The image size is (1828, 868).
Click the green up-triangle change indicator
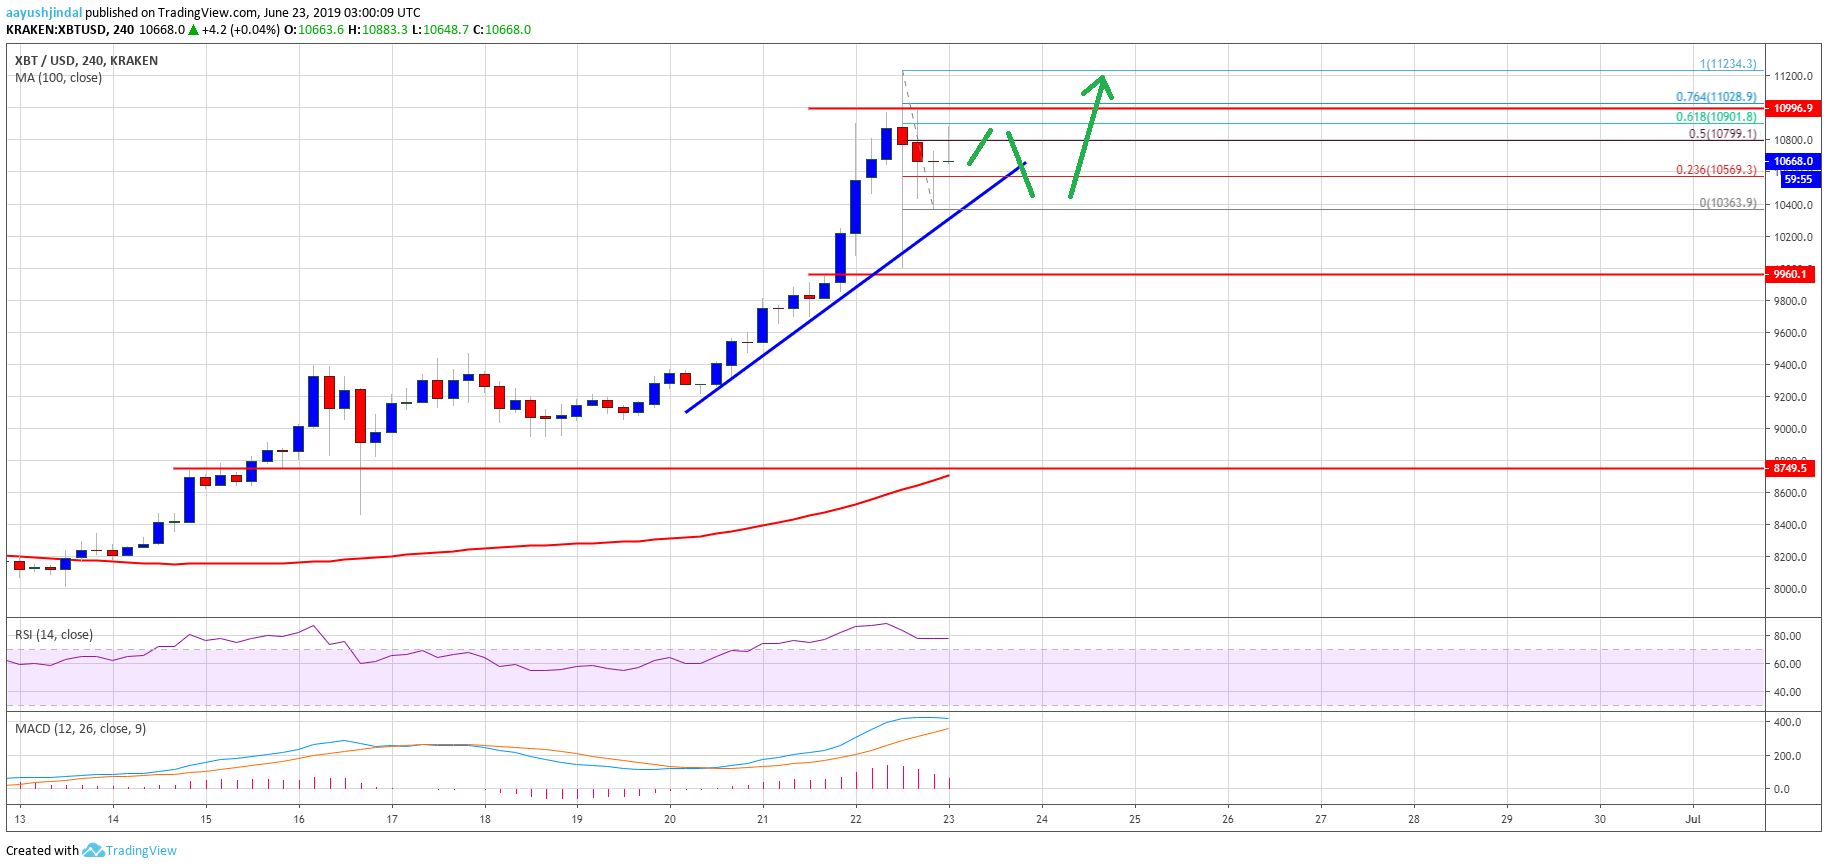coord(193,30)
